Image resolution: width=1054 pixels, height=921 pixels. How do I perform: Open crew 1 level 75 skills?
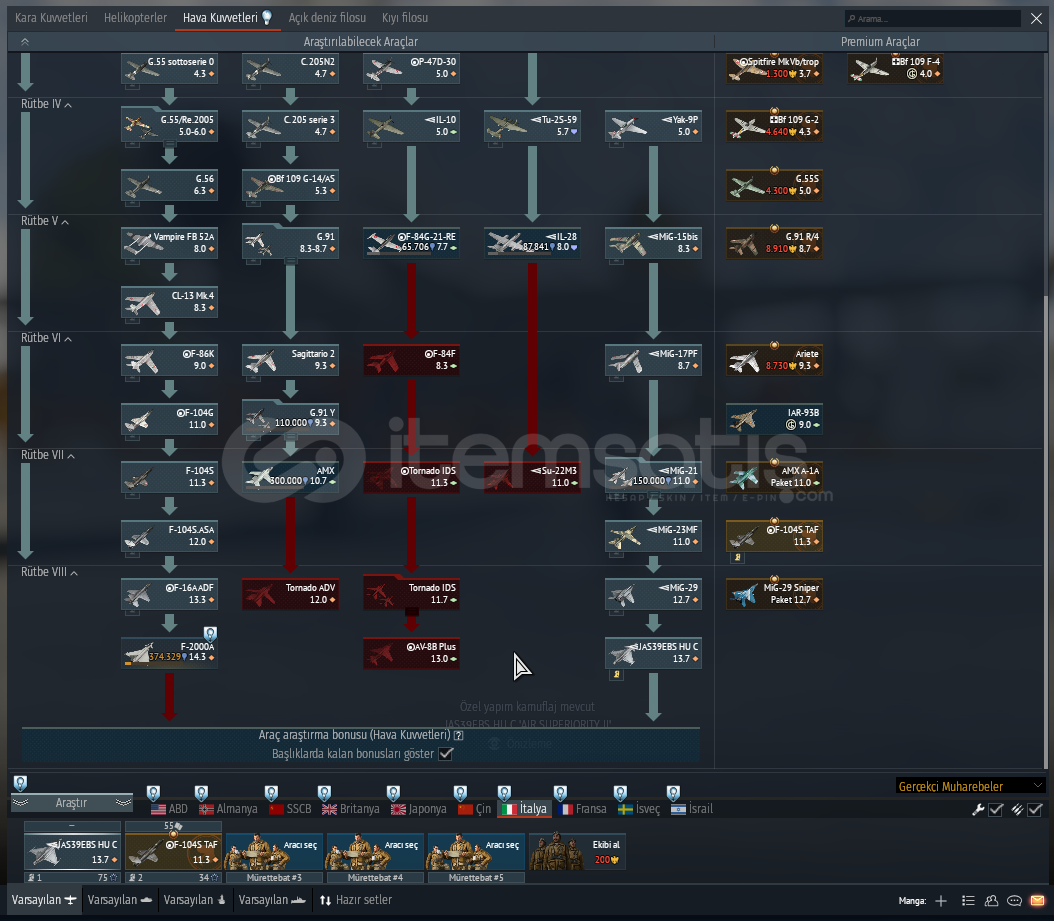pos(73,877)
